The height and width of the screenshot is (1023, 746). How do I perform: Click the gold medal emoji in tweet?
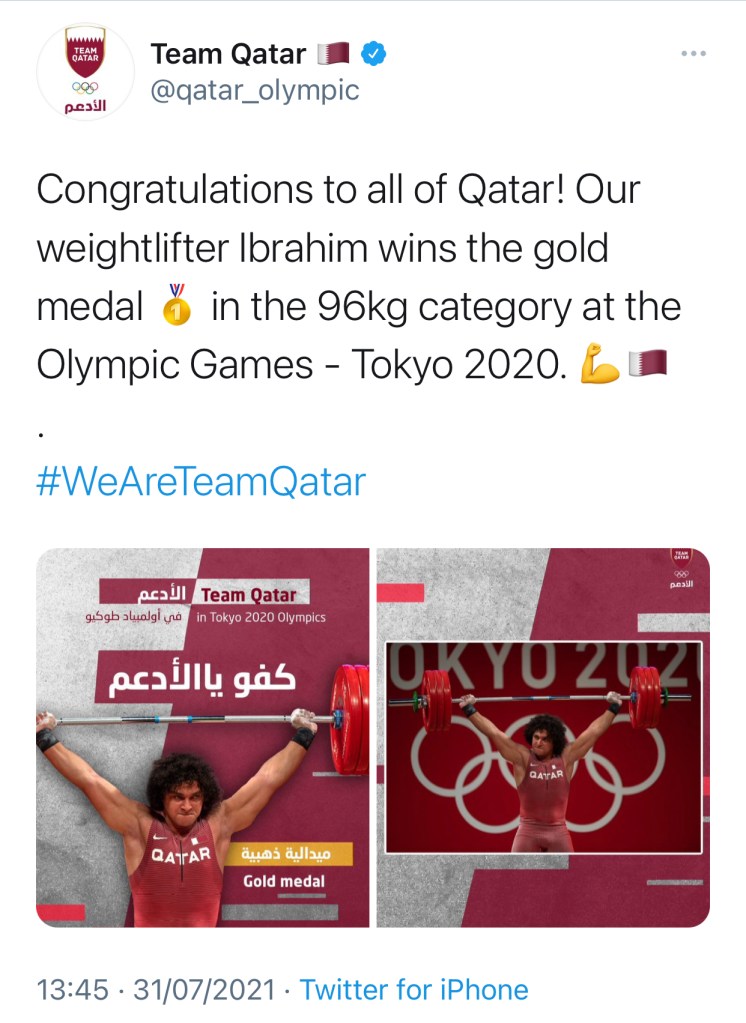[x=177, y=307]
